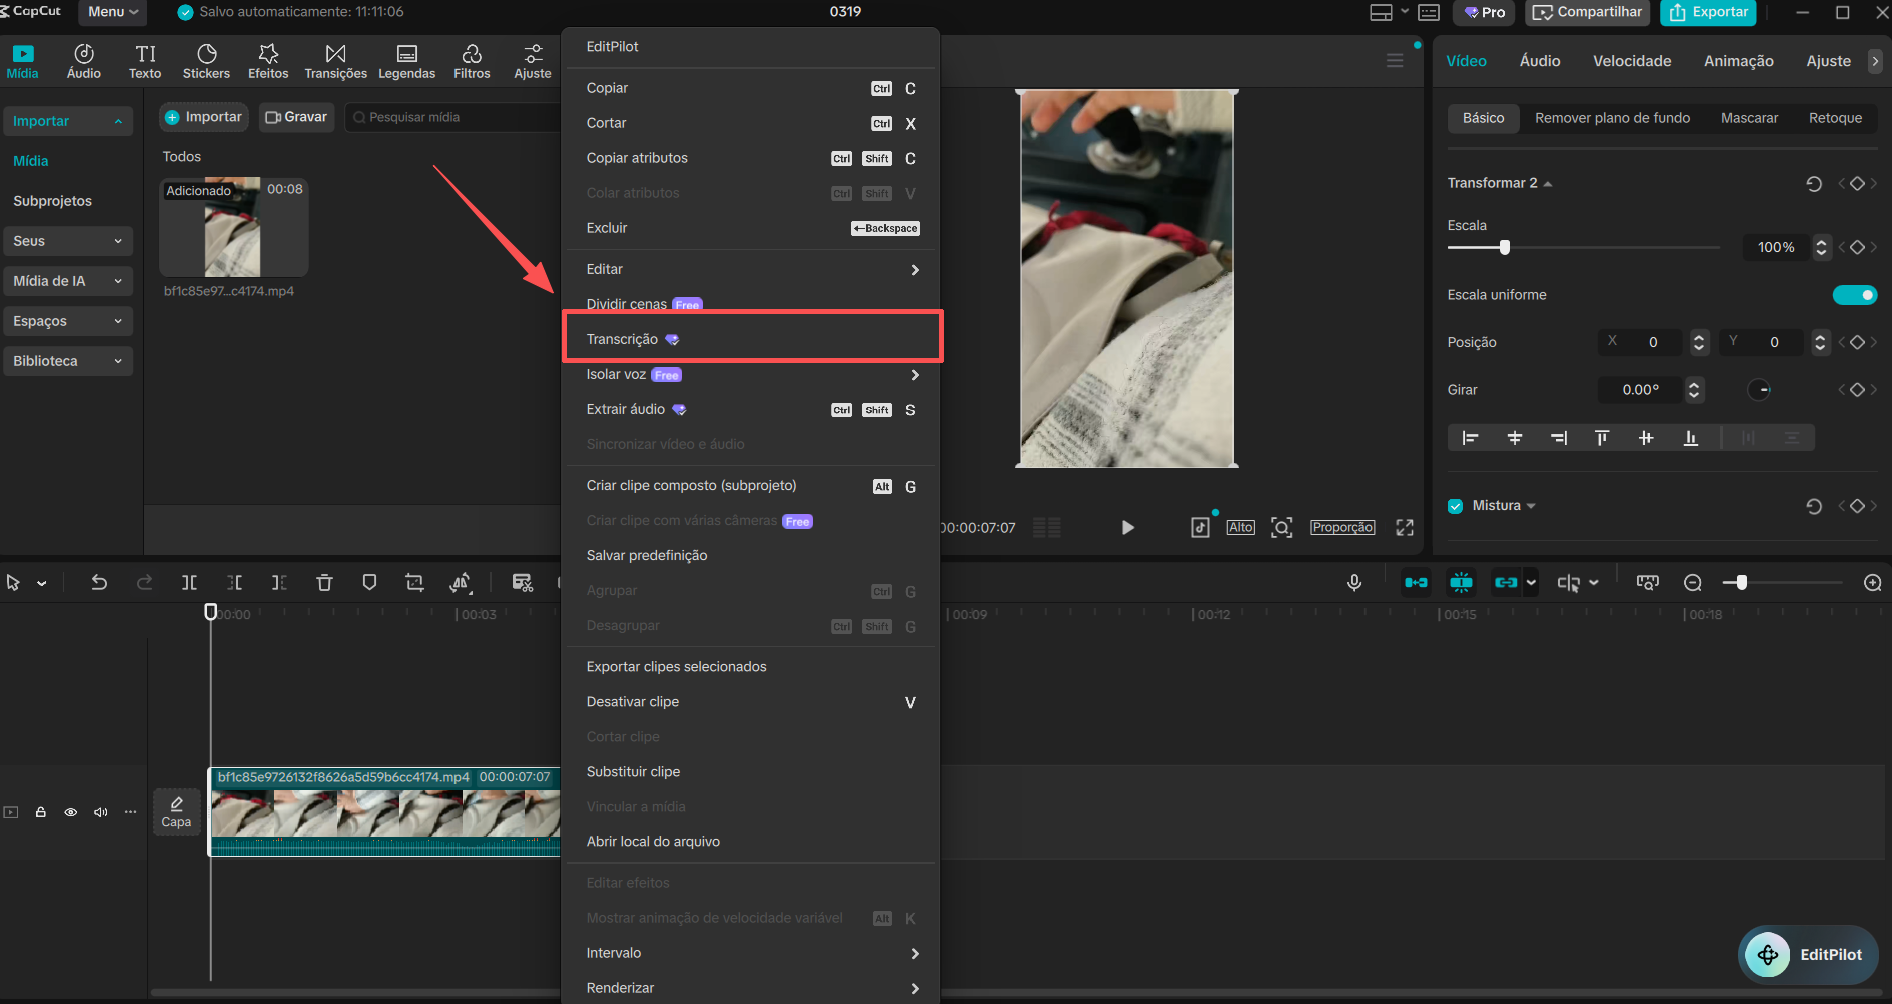The width and height of the screenshot is (1892, 1004).
Task: Adjust the timeline zoom slider
Action: pyautogui.click(x=1742, y=582)
